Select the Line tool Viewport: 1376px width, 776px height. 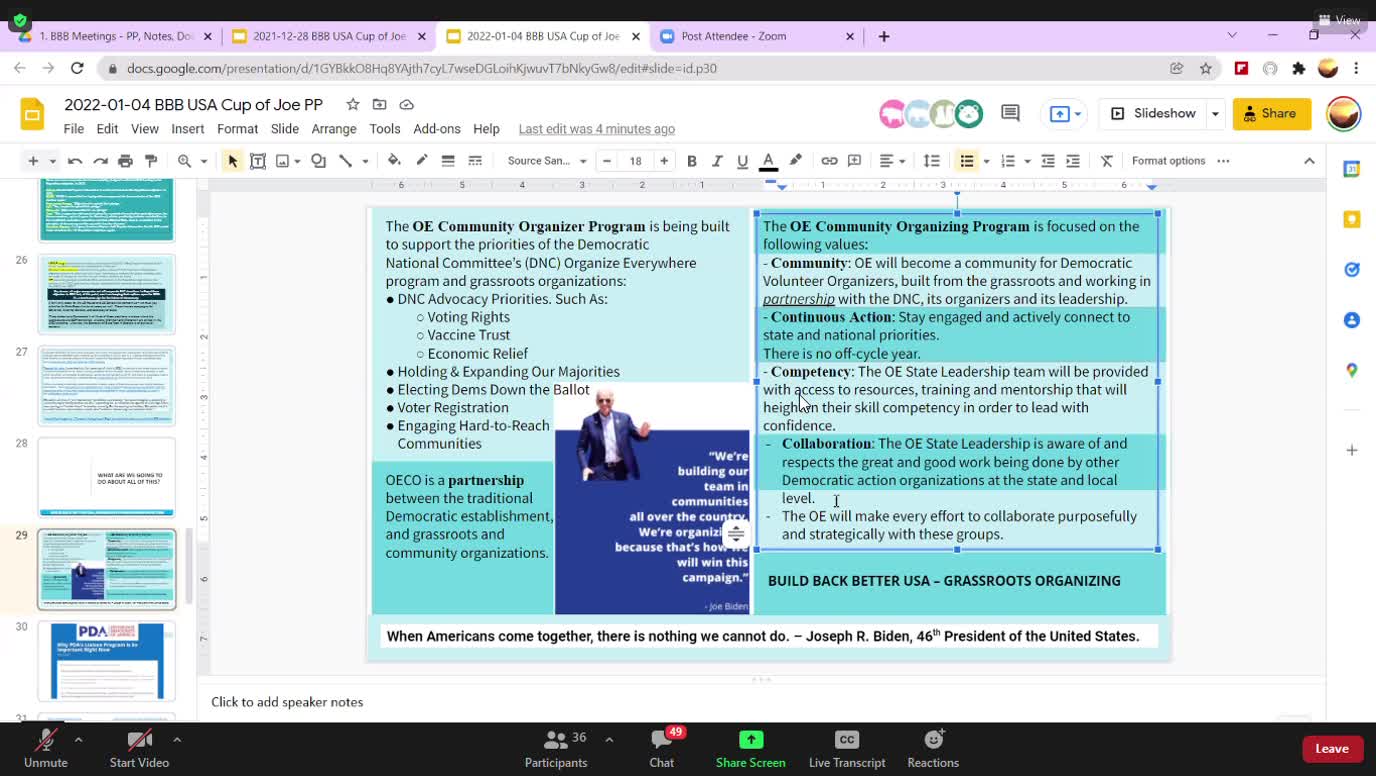point(345,161)
